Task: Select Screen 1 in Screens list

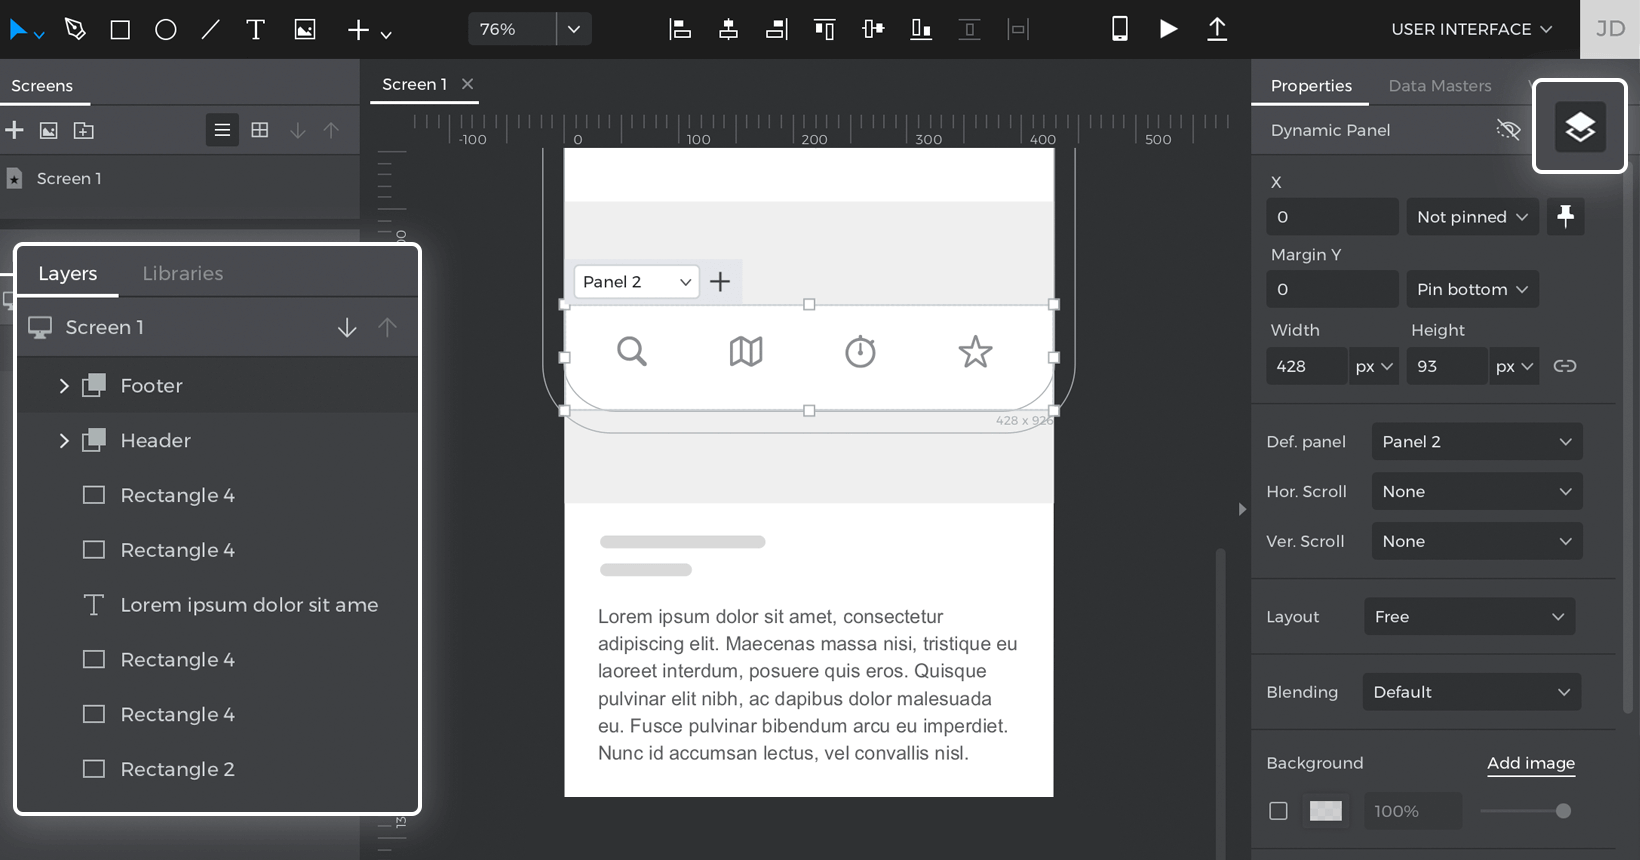Action: (180, 178)
